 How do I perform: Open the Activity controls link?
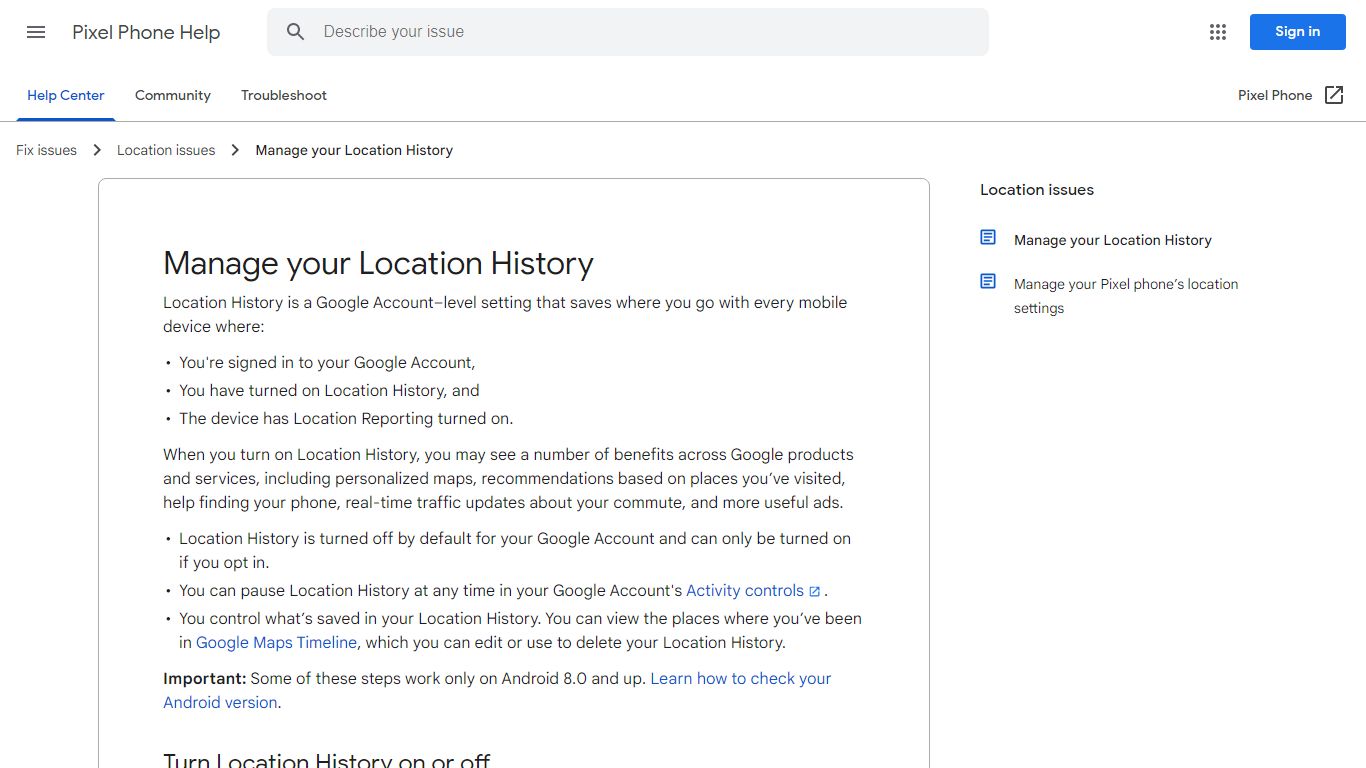coord(745,591)
